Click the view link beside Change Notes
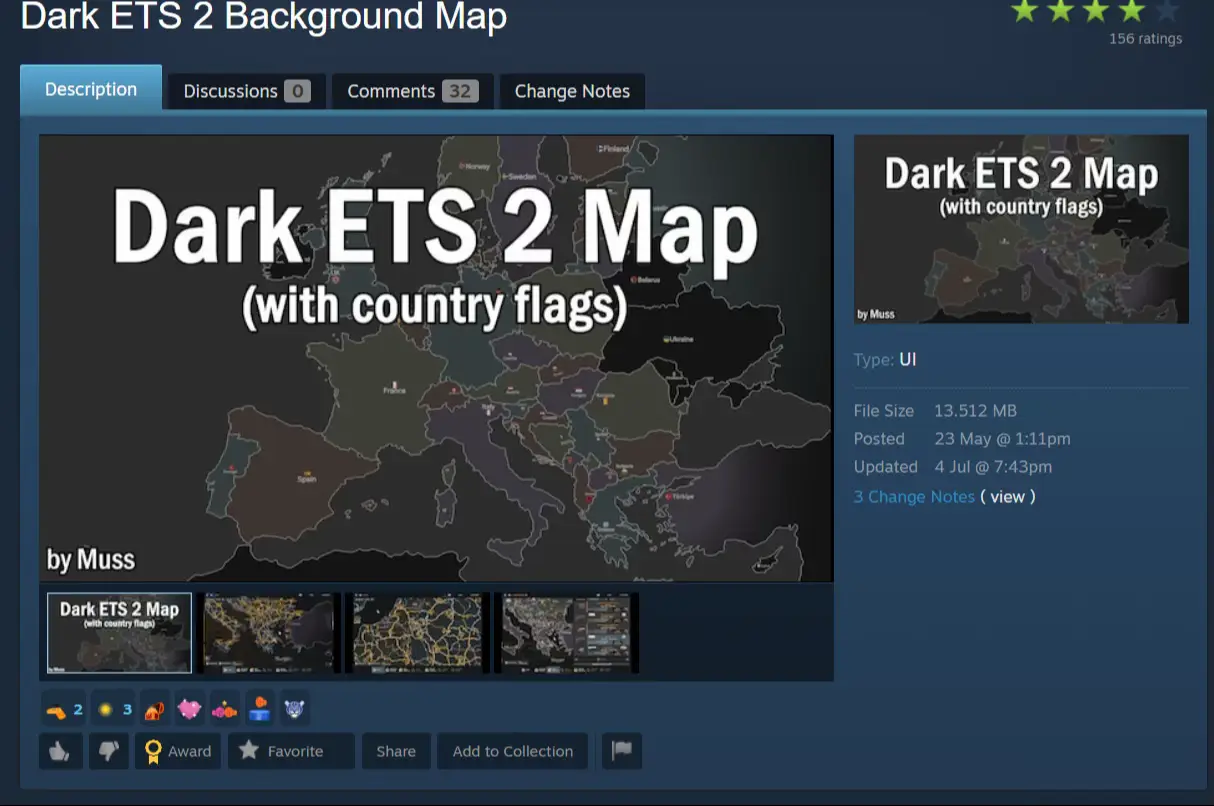Screen dimensions: 1214x806 [x=1007, y=496]
